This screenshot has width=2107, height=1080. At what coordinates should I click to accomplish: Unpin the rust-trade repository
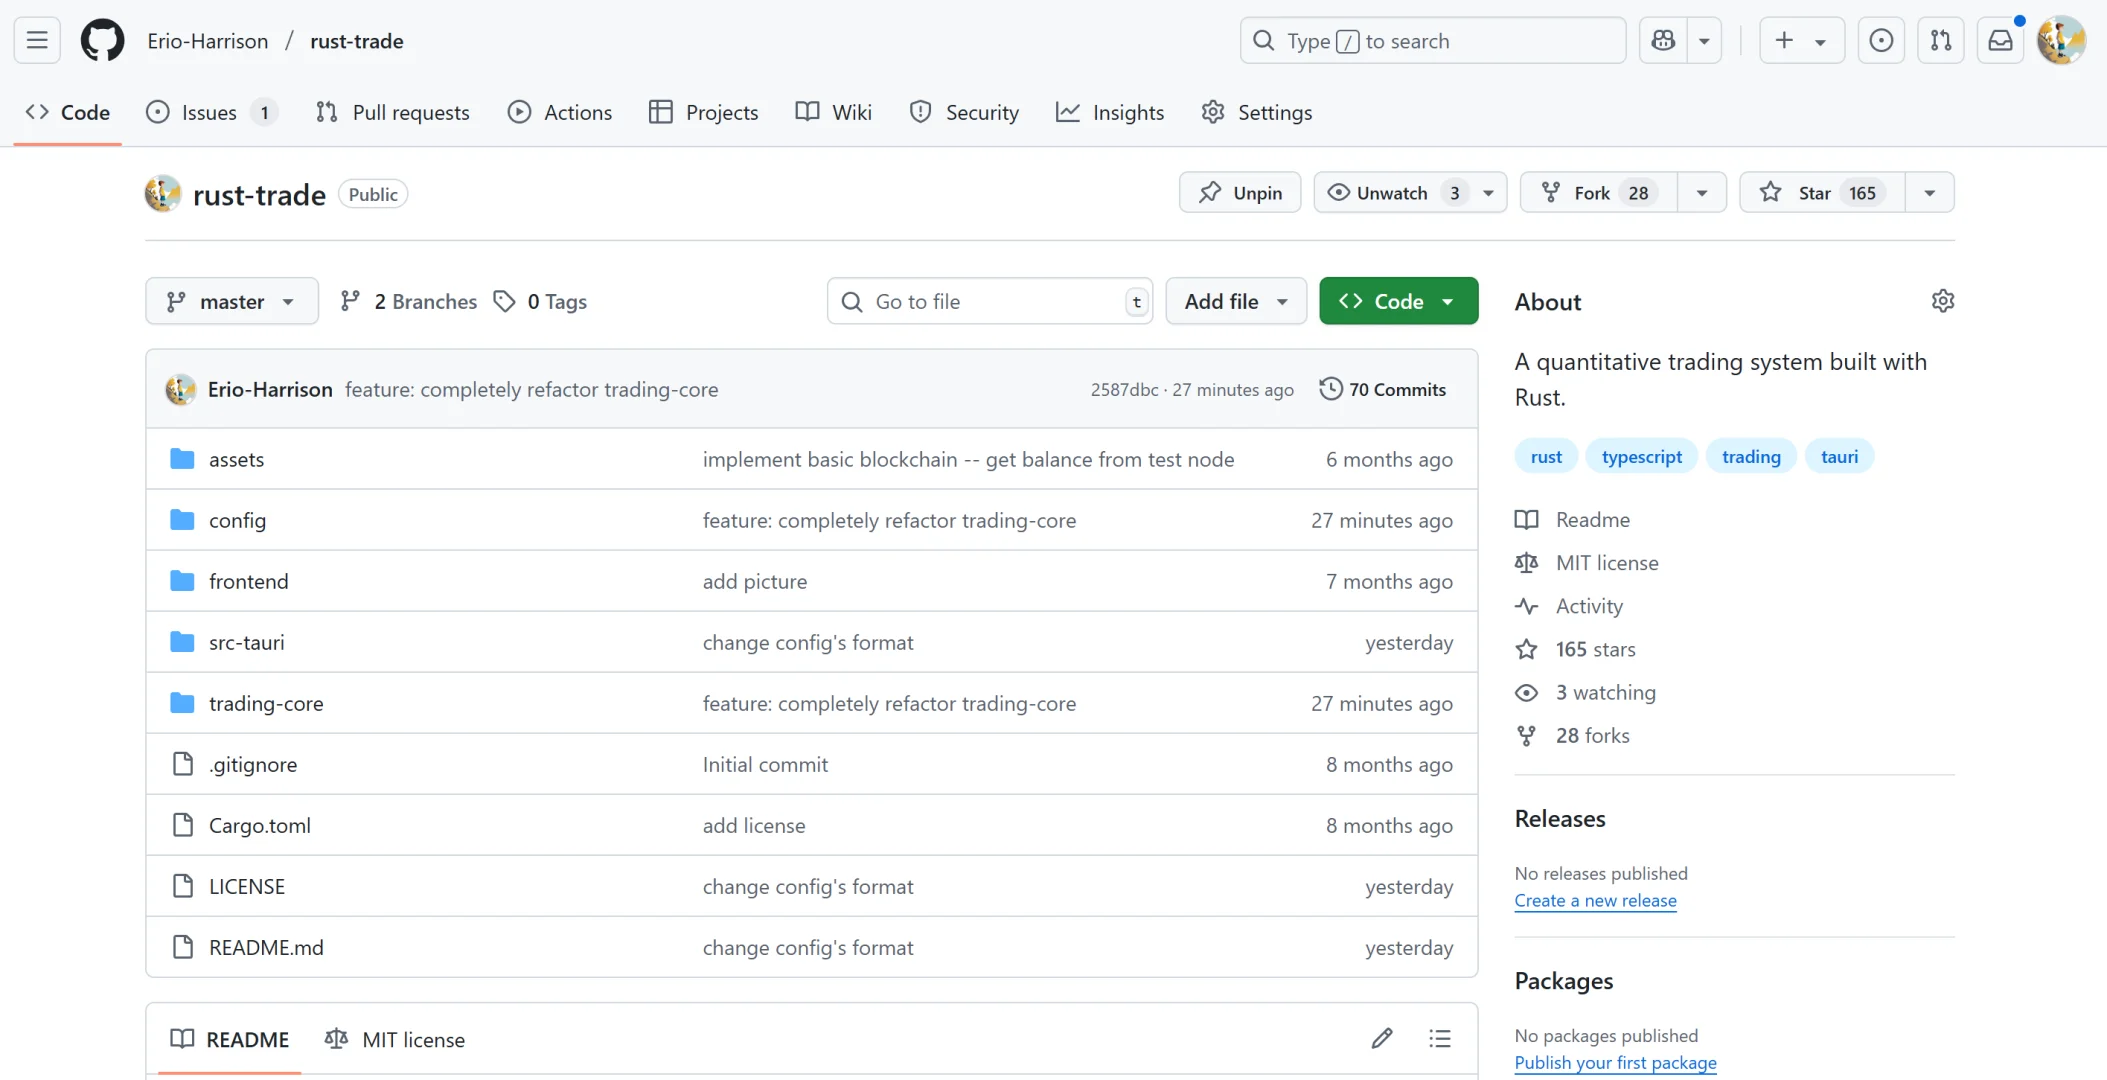point(1240,193)
